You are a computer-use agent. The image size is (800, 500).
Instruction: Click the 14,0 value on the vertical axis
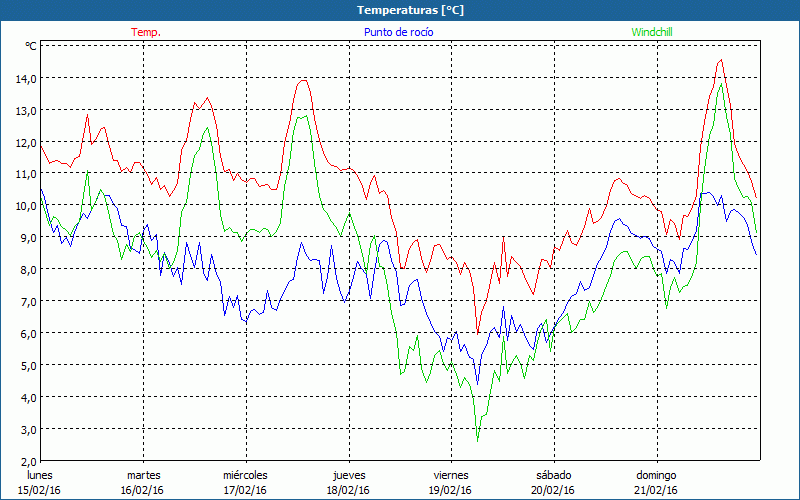[x=24, y=78]
